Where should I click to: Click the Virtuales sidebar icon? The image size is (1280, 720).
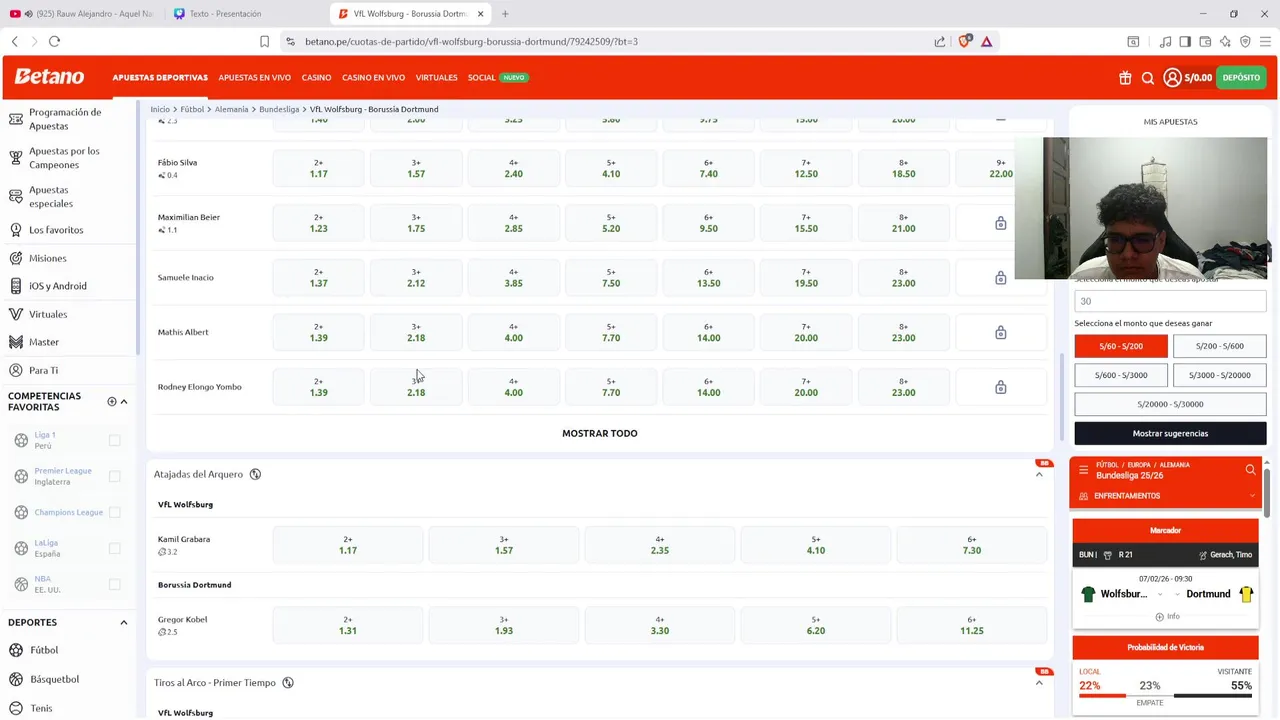pyautogui.click(x=15, y=314)
